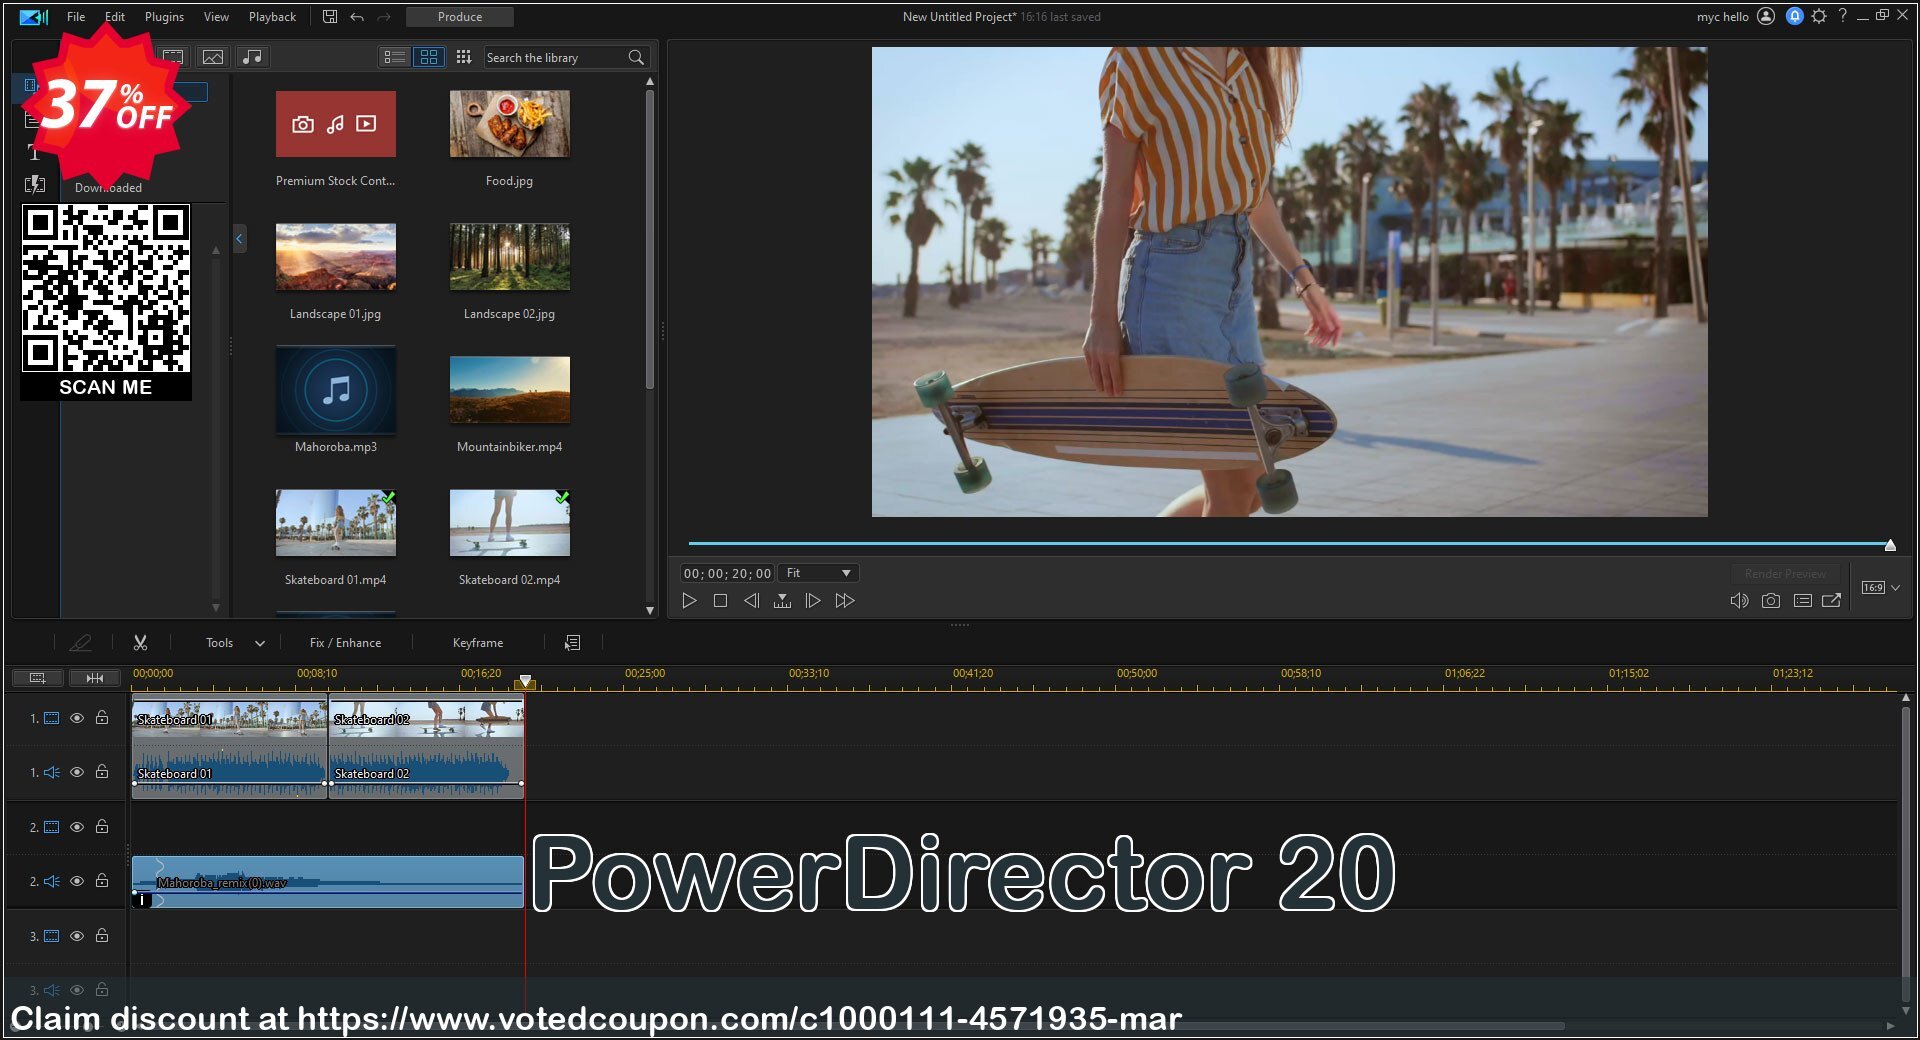Image resolution: width=1920 pixels, height=1040 pixels.
Task: Click the redo arrow icon
Action: [x=384, y=17]
